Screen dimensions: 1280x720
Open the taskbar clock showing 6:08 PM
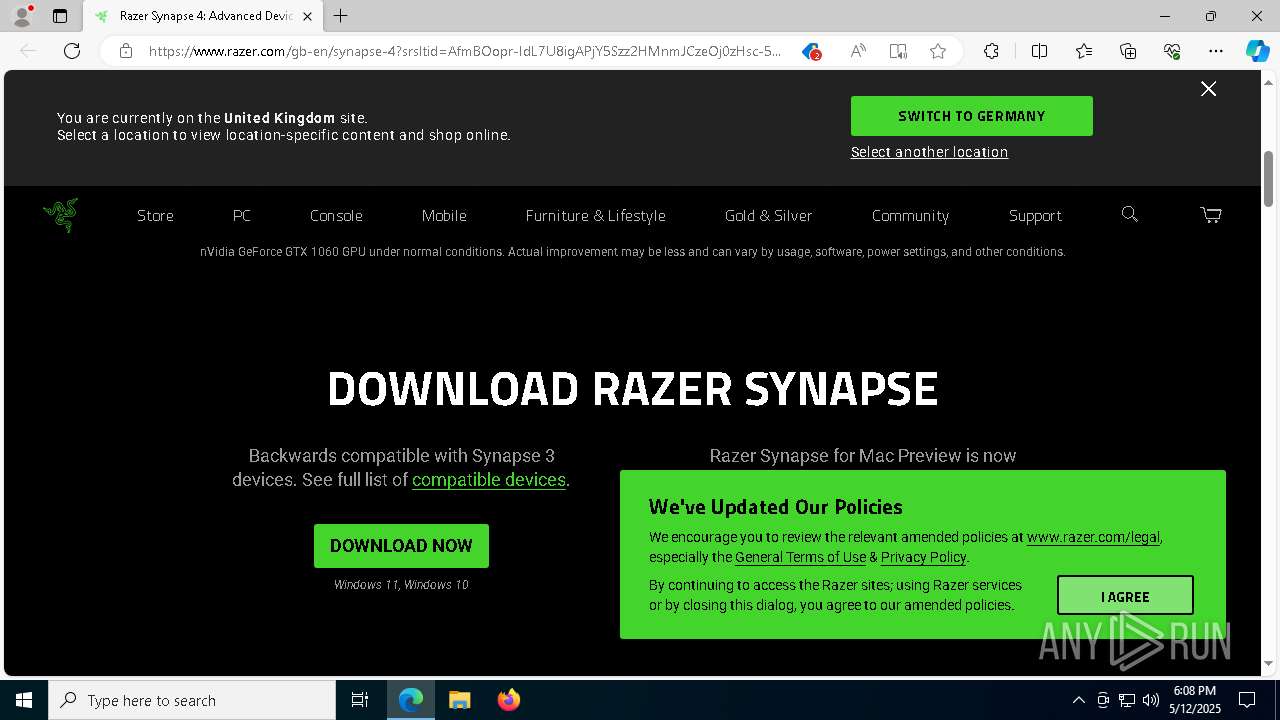click(1195, 700)
